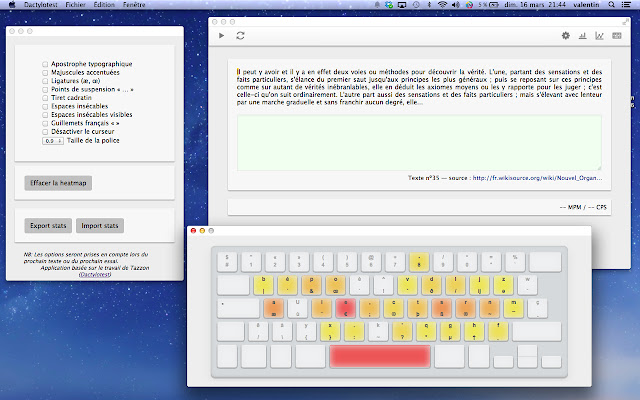
Task: Click Effacer la heatmap button
Action: (x=58, y=183)
